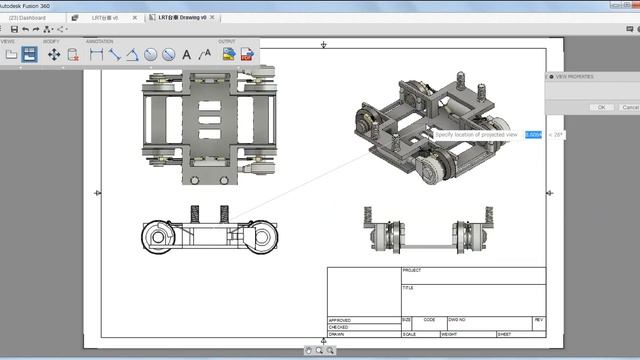The height and width of the screenshot is (360, 640).
Task: Select the front view with shaded wheels
Action: pos(429,230)
